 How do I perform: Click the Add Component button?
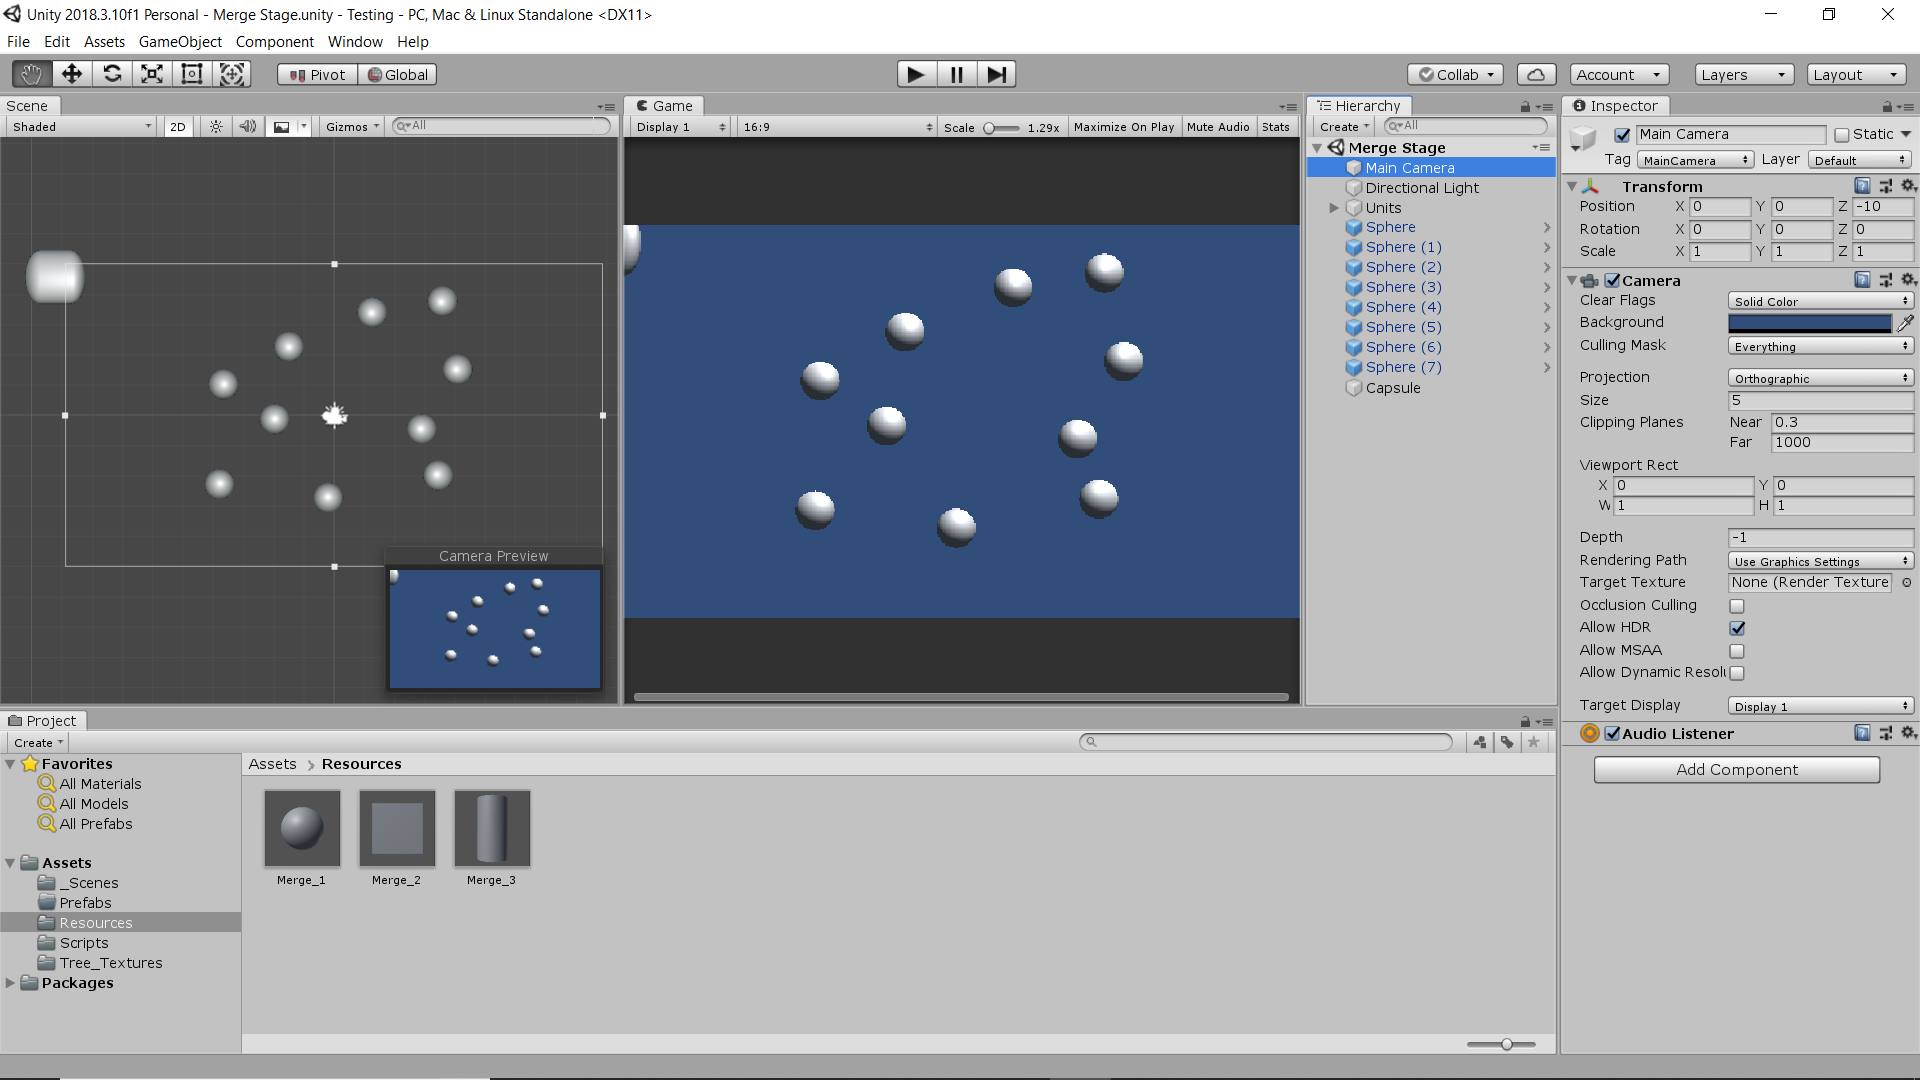(1736, 770)
